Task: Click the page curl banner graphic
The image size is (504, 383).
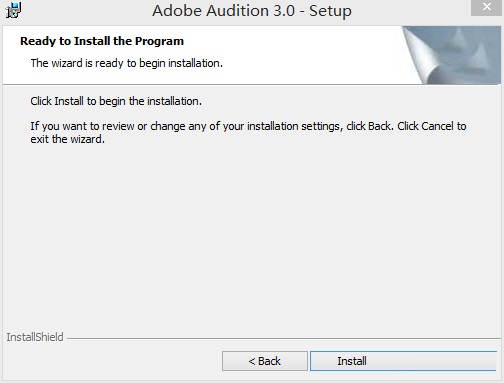Action: tap(451, 55)
